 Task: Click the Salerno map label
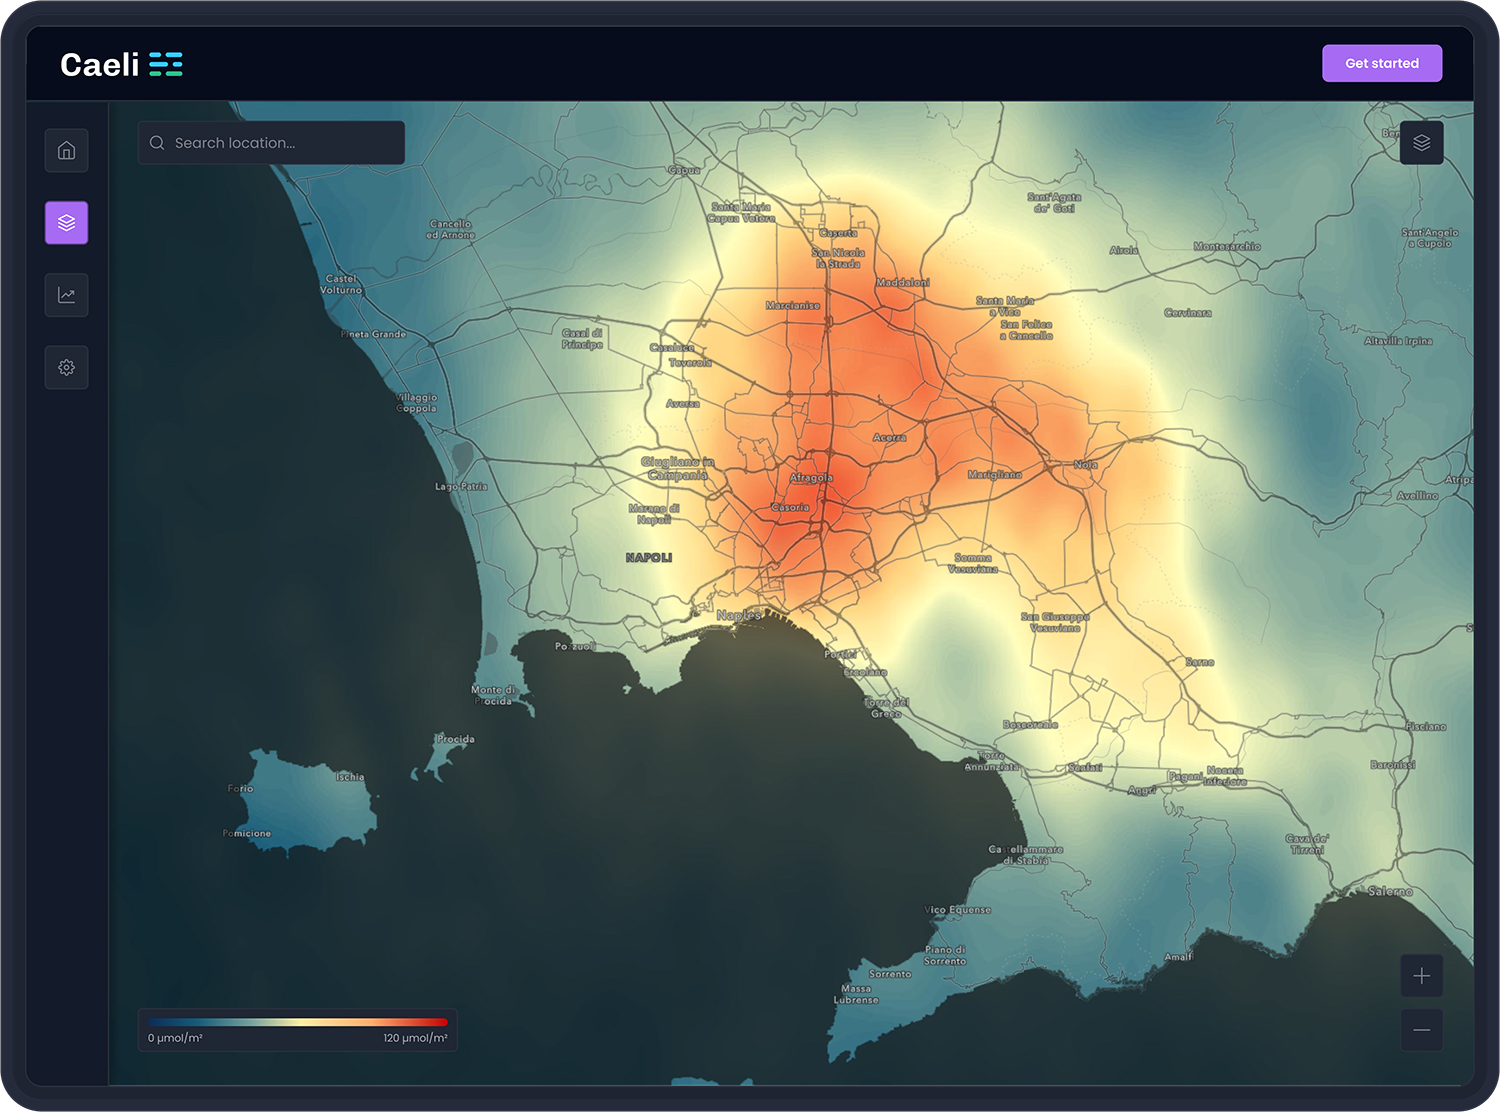1390,891
